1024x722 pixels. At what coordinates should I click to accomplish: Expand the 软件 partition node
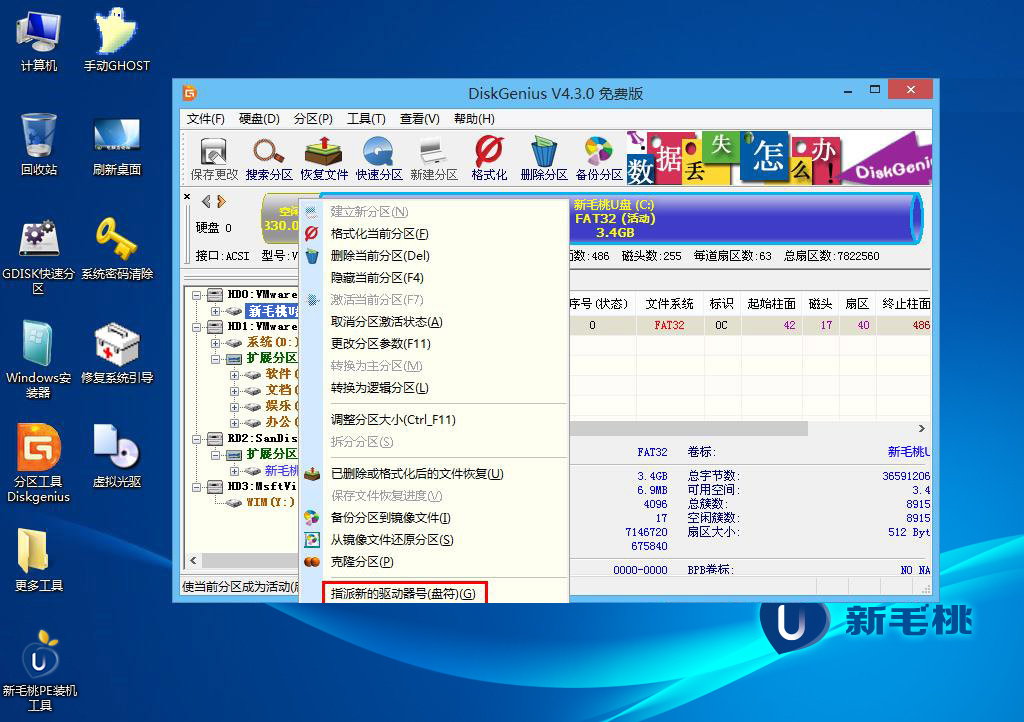234,375
